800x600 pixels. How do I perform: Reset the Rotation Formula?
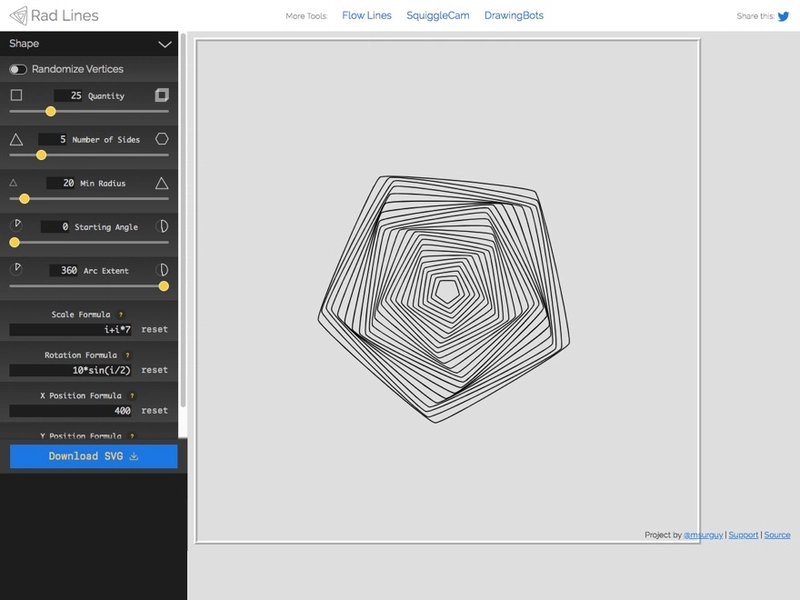pos(155,370)
